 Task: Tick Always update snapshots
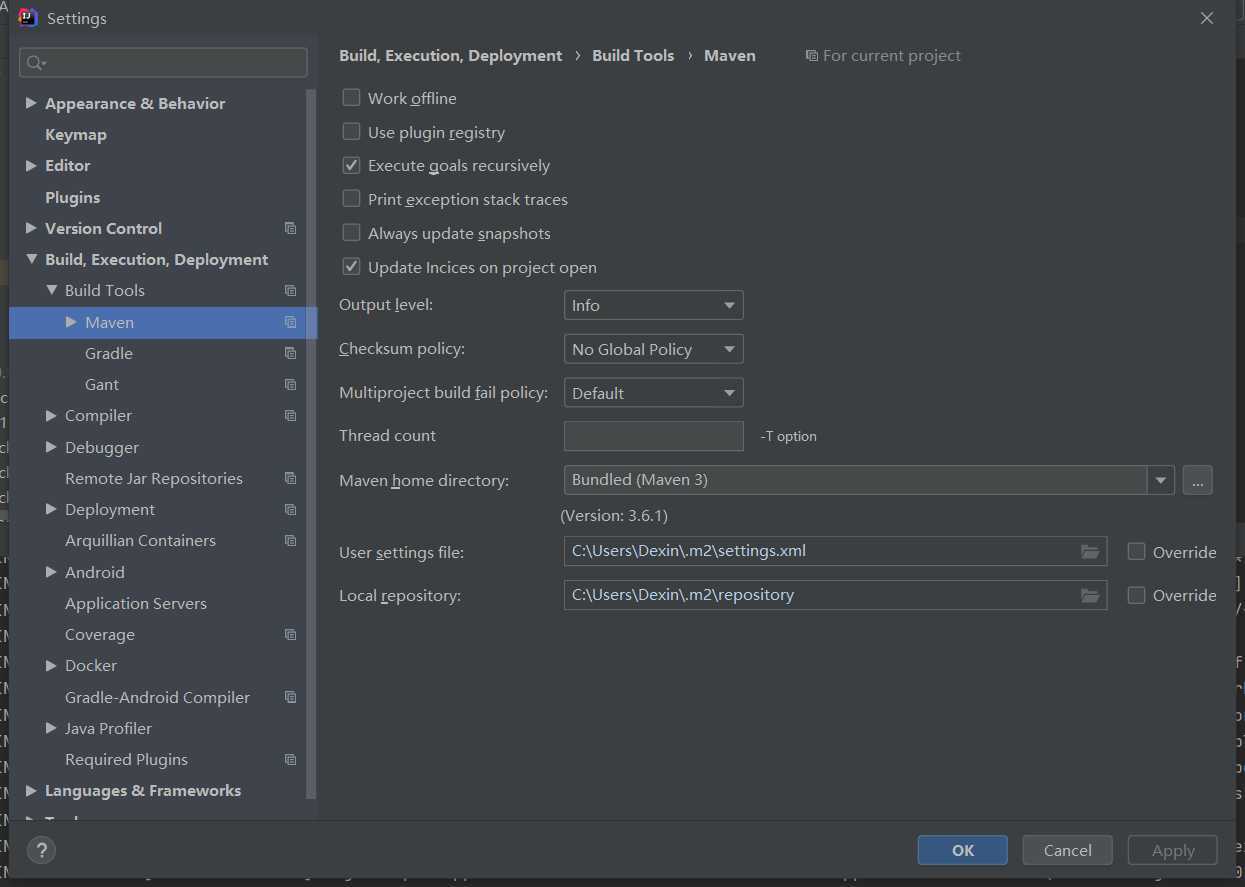pyautogui.click(x=351, y=233)
